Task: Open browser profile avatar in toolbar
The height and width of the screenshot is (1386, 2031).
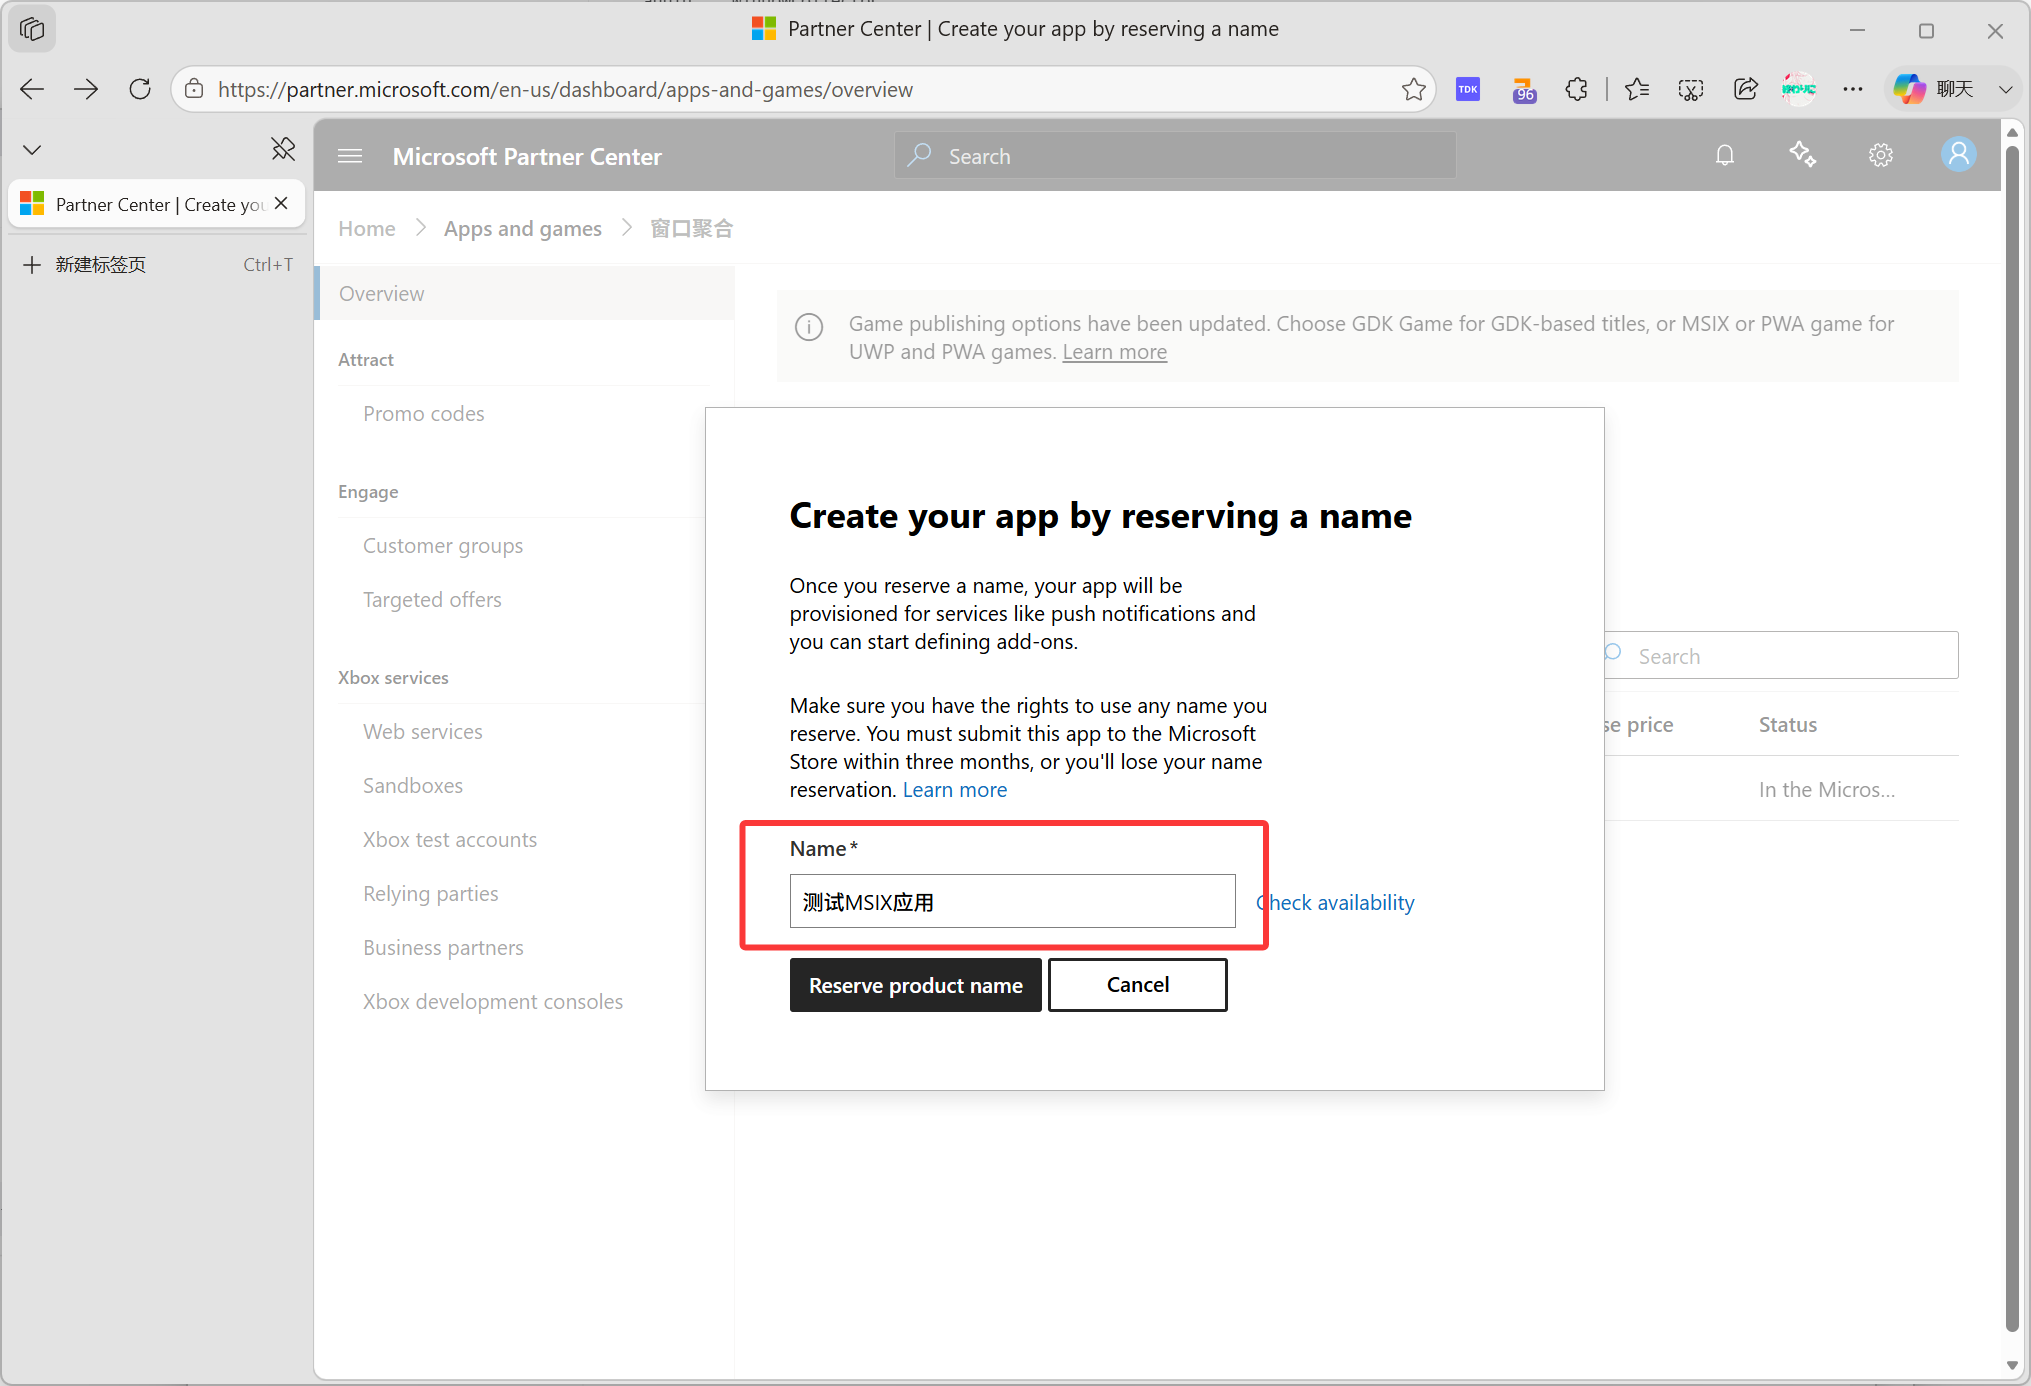Action: pyautogui.click(x=1799, y=90)
